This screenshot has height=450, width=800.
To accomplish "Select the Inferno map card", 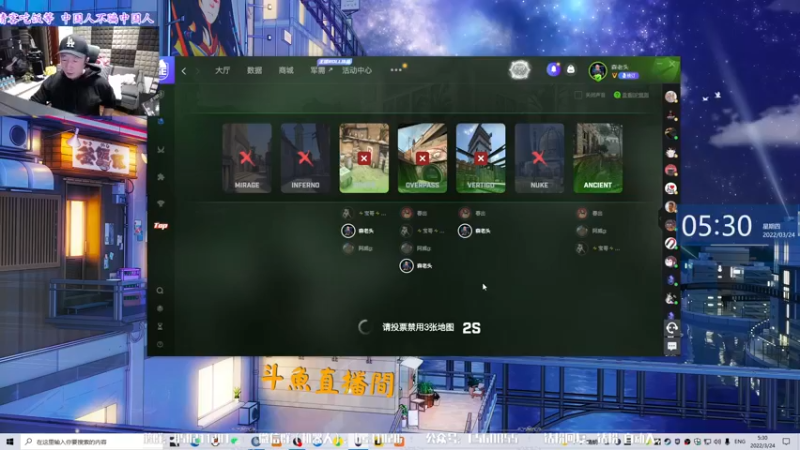I will pos(305,158).
